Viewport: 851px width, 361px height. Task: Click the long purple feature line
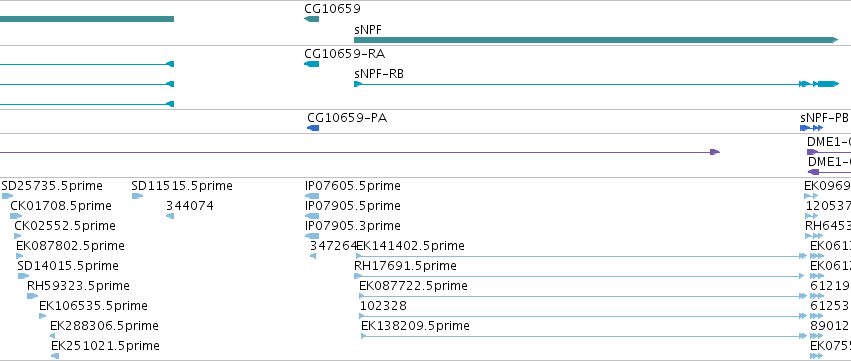click(360, 152)
